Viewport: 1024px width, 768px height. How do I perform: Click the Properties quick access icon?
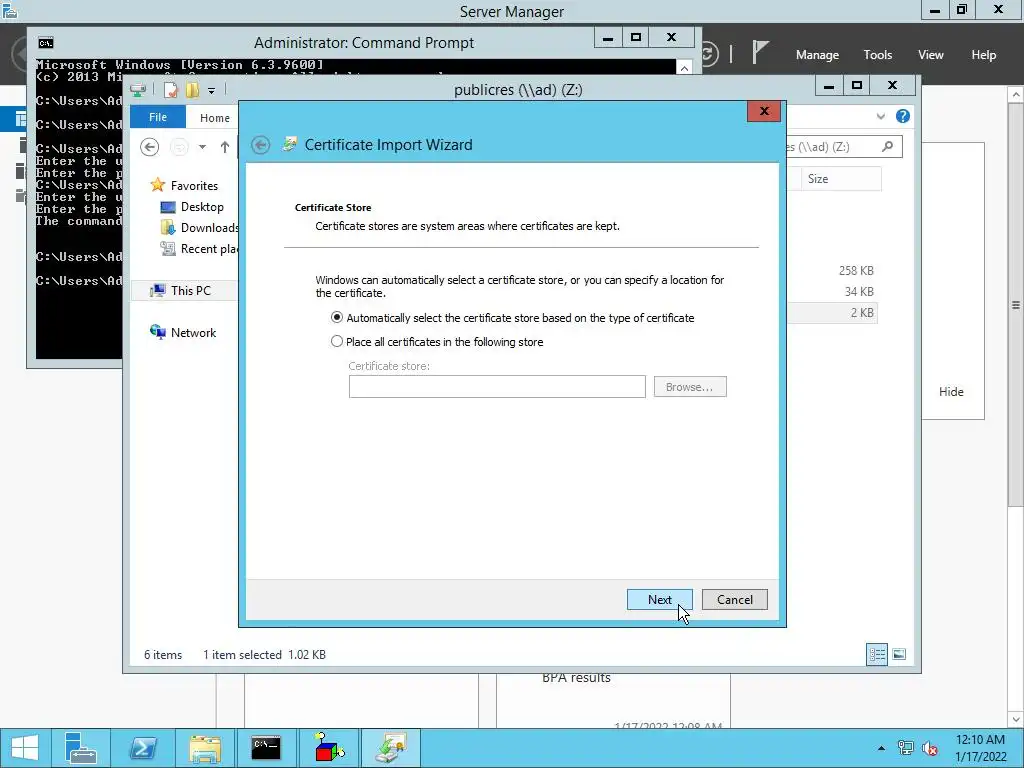click(170, 89)
